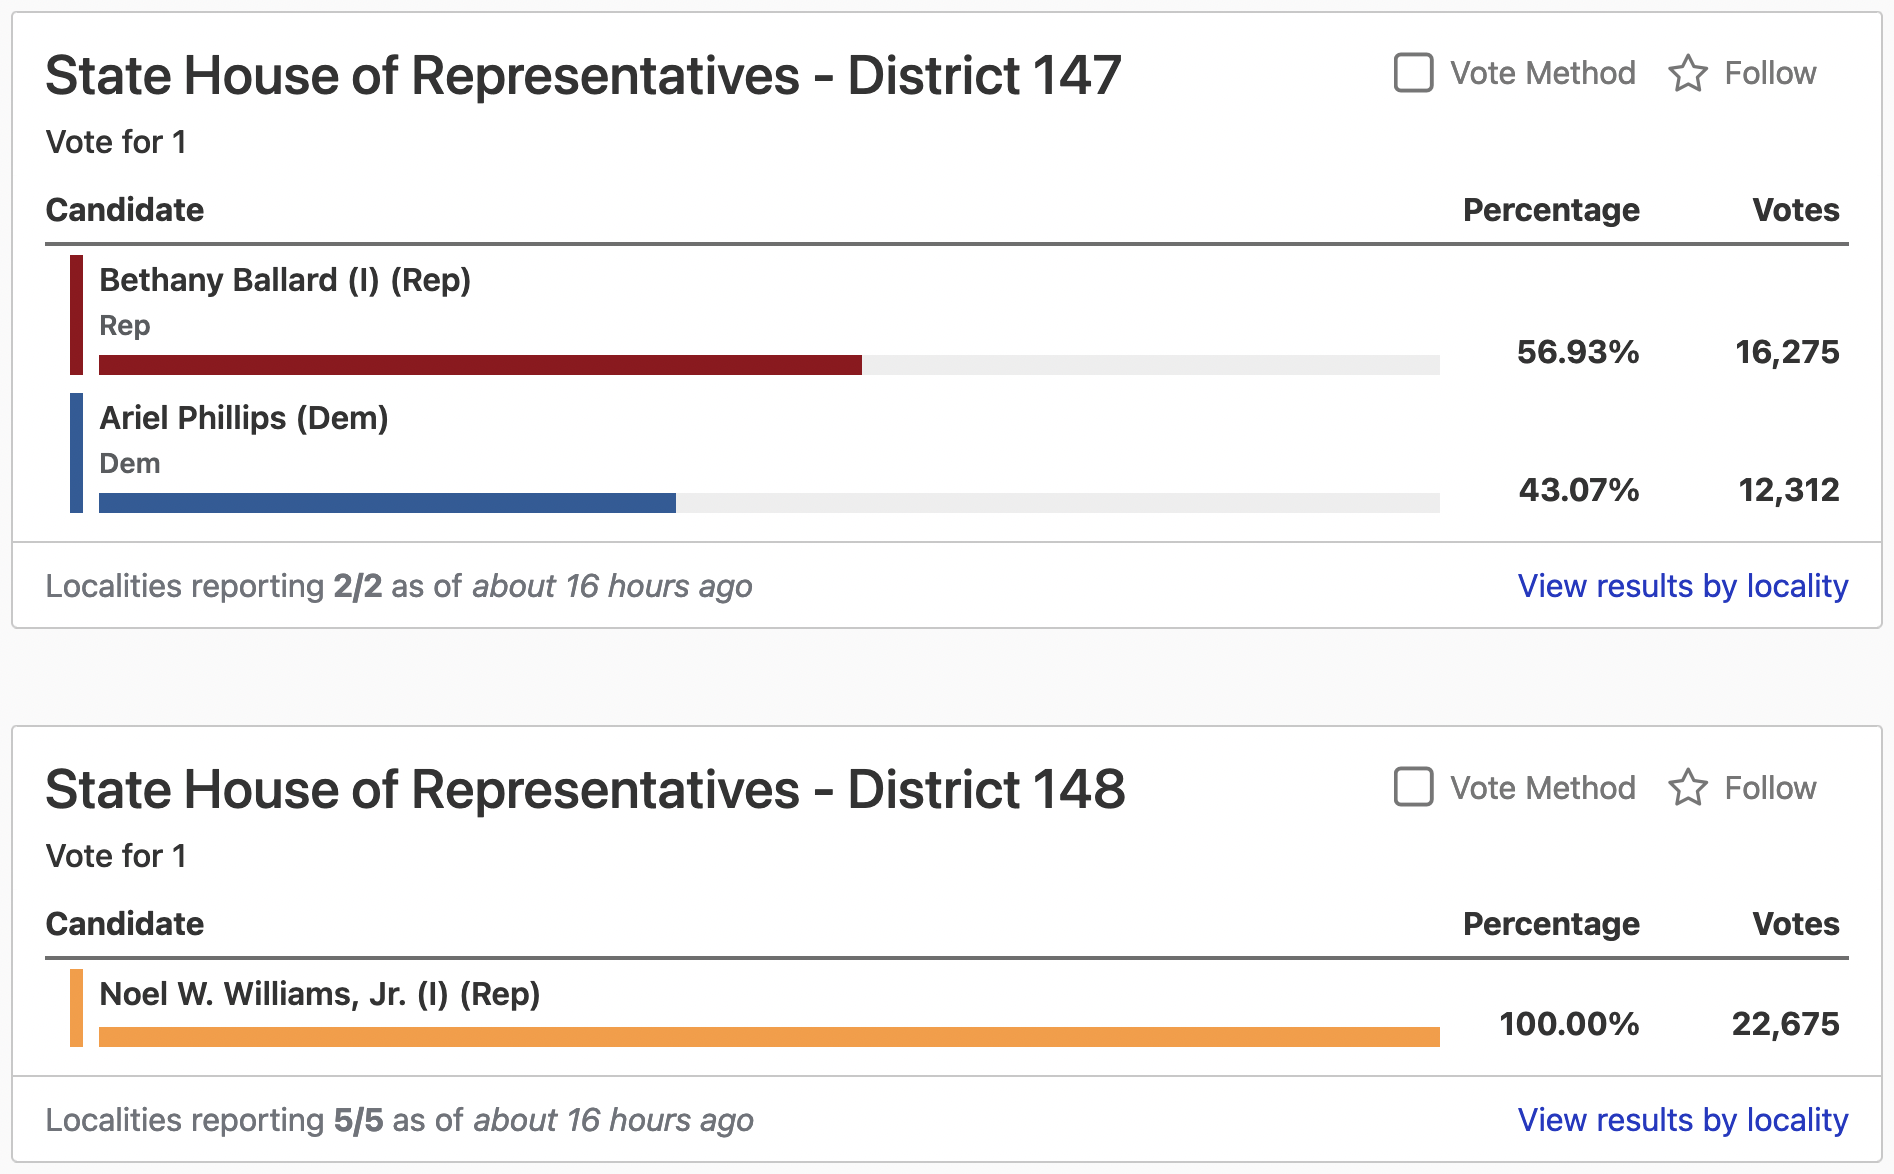Enable Vote Method checkbox for District 148
Image resolution: width=1894 pixels, height=1174 pixels.
click(x=1413, y=787)
